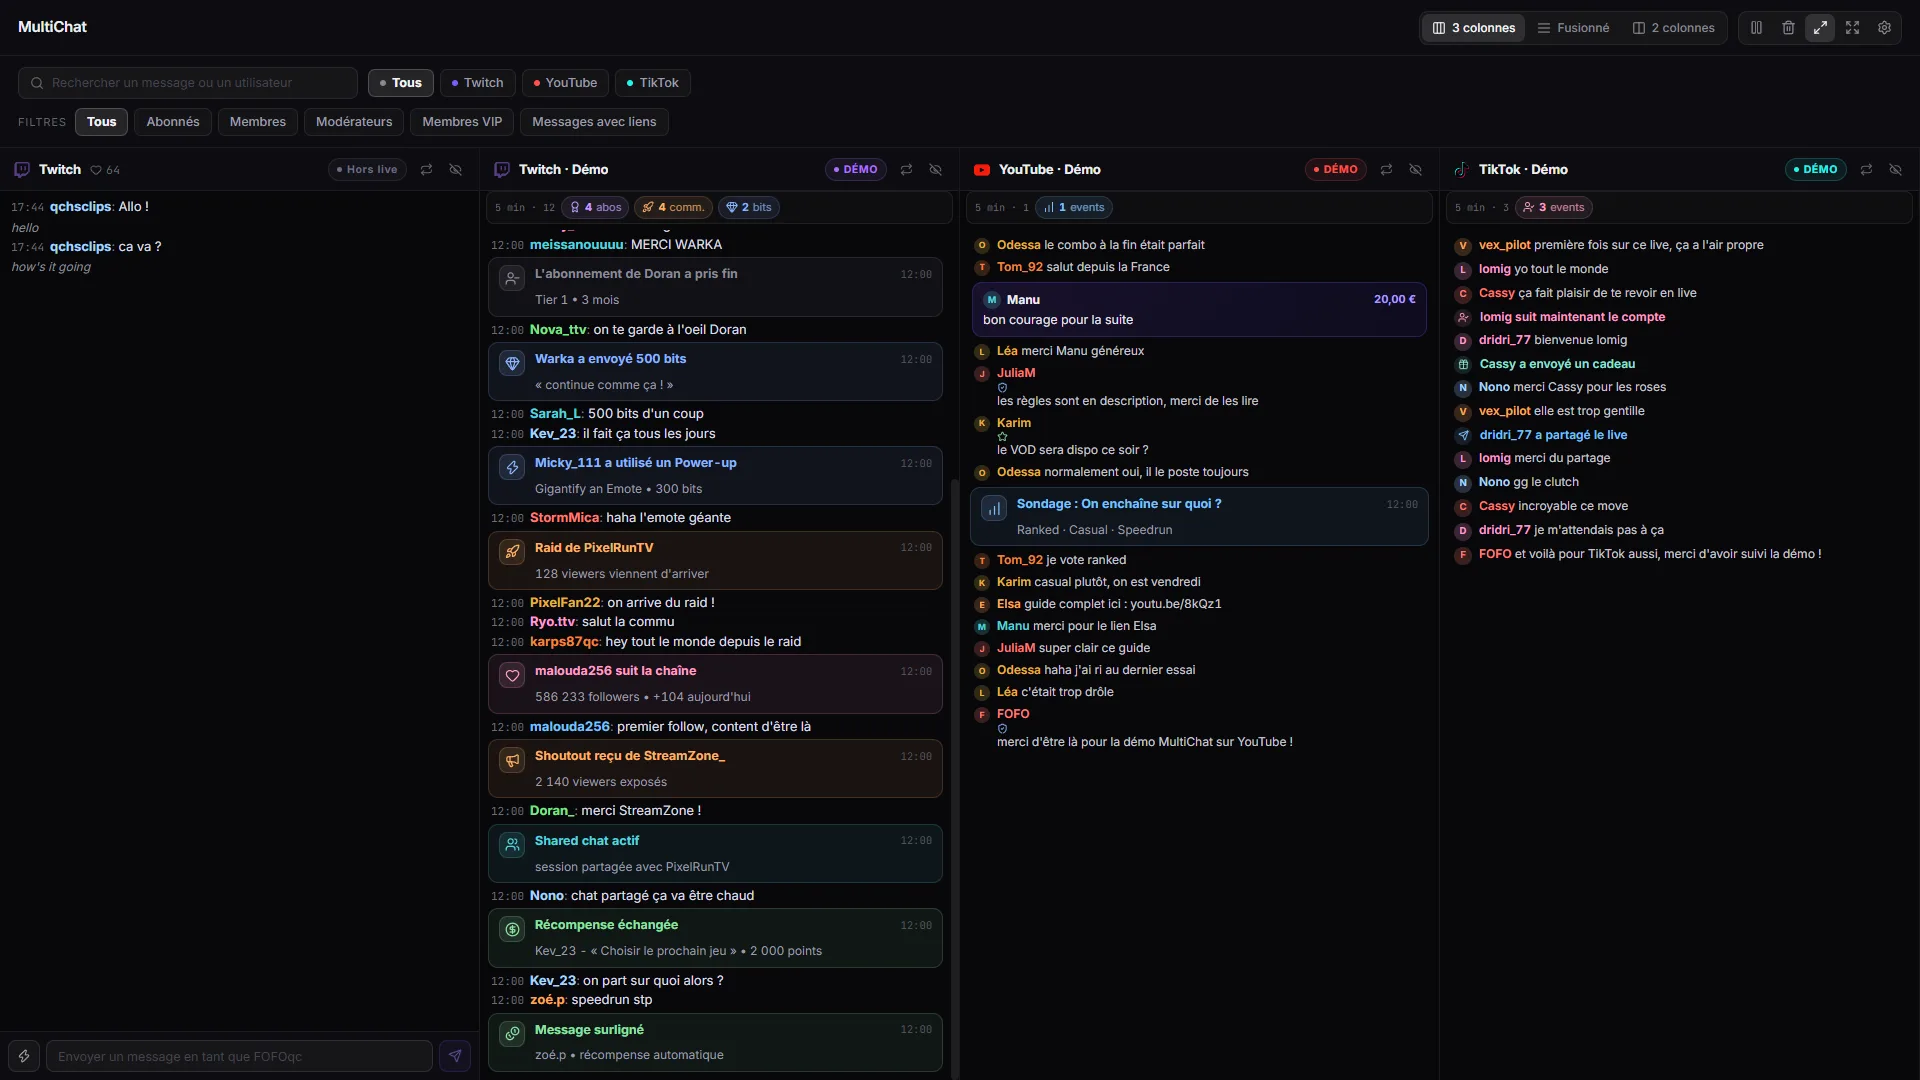Filter messages to TikTok only

click(x=653, y=83)
